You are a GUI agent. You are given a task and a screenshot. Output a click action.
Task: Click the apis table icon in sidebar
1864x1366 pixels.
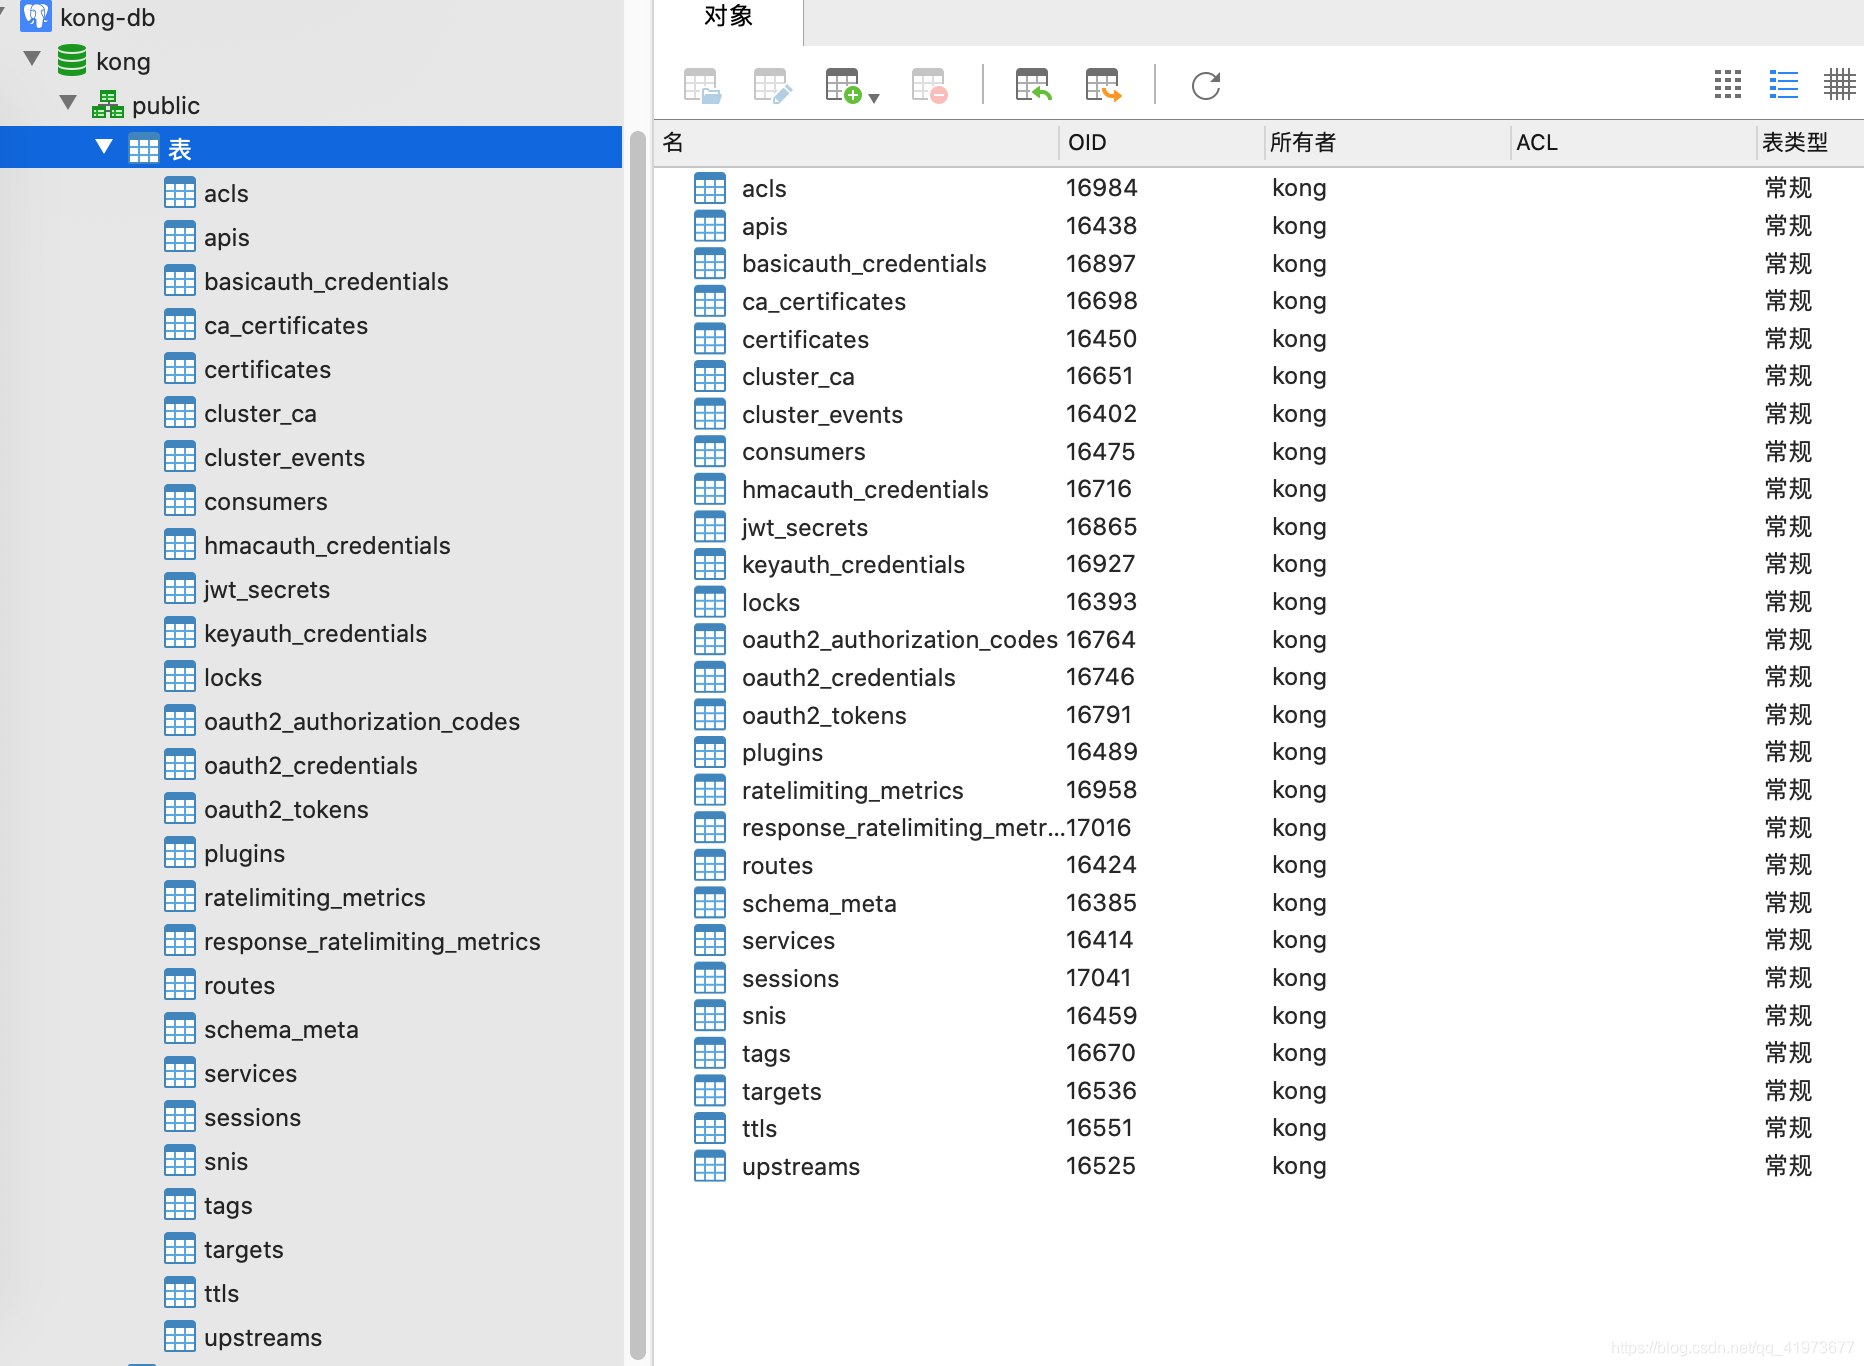coord(180,237)
